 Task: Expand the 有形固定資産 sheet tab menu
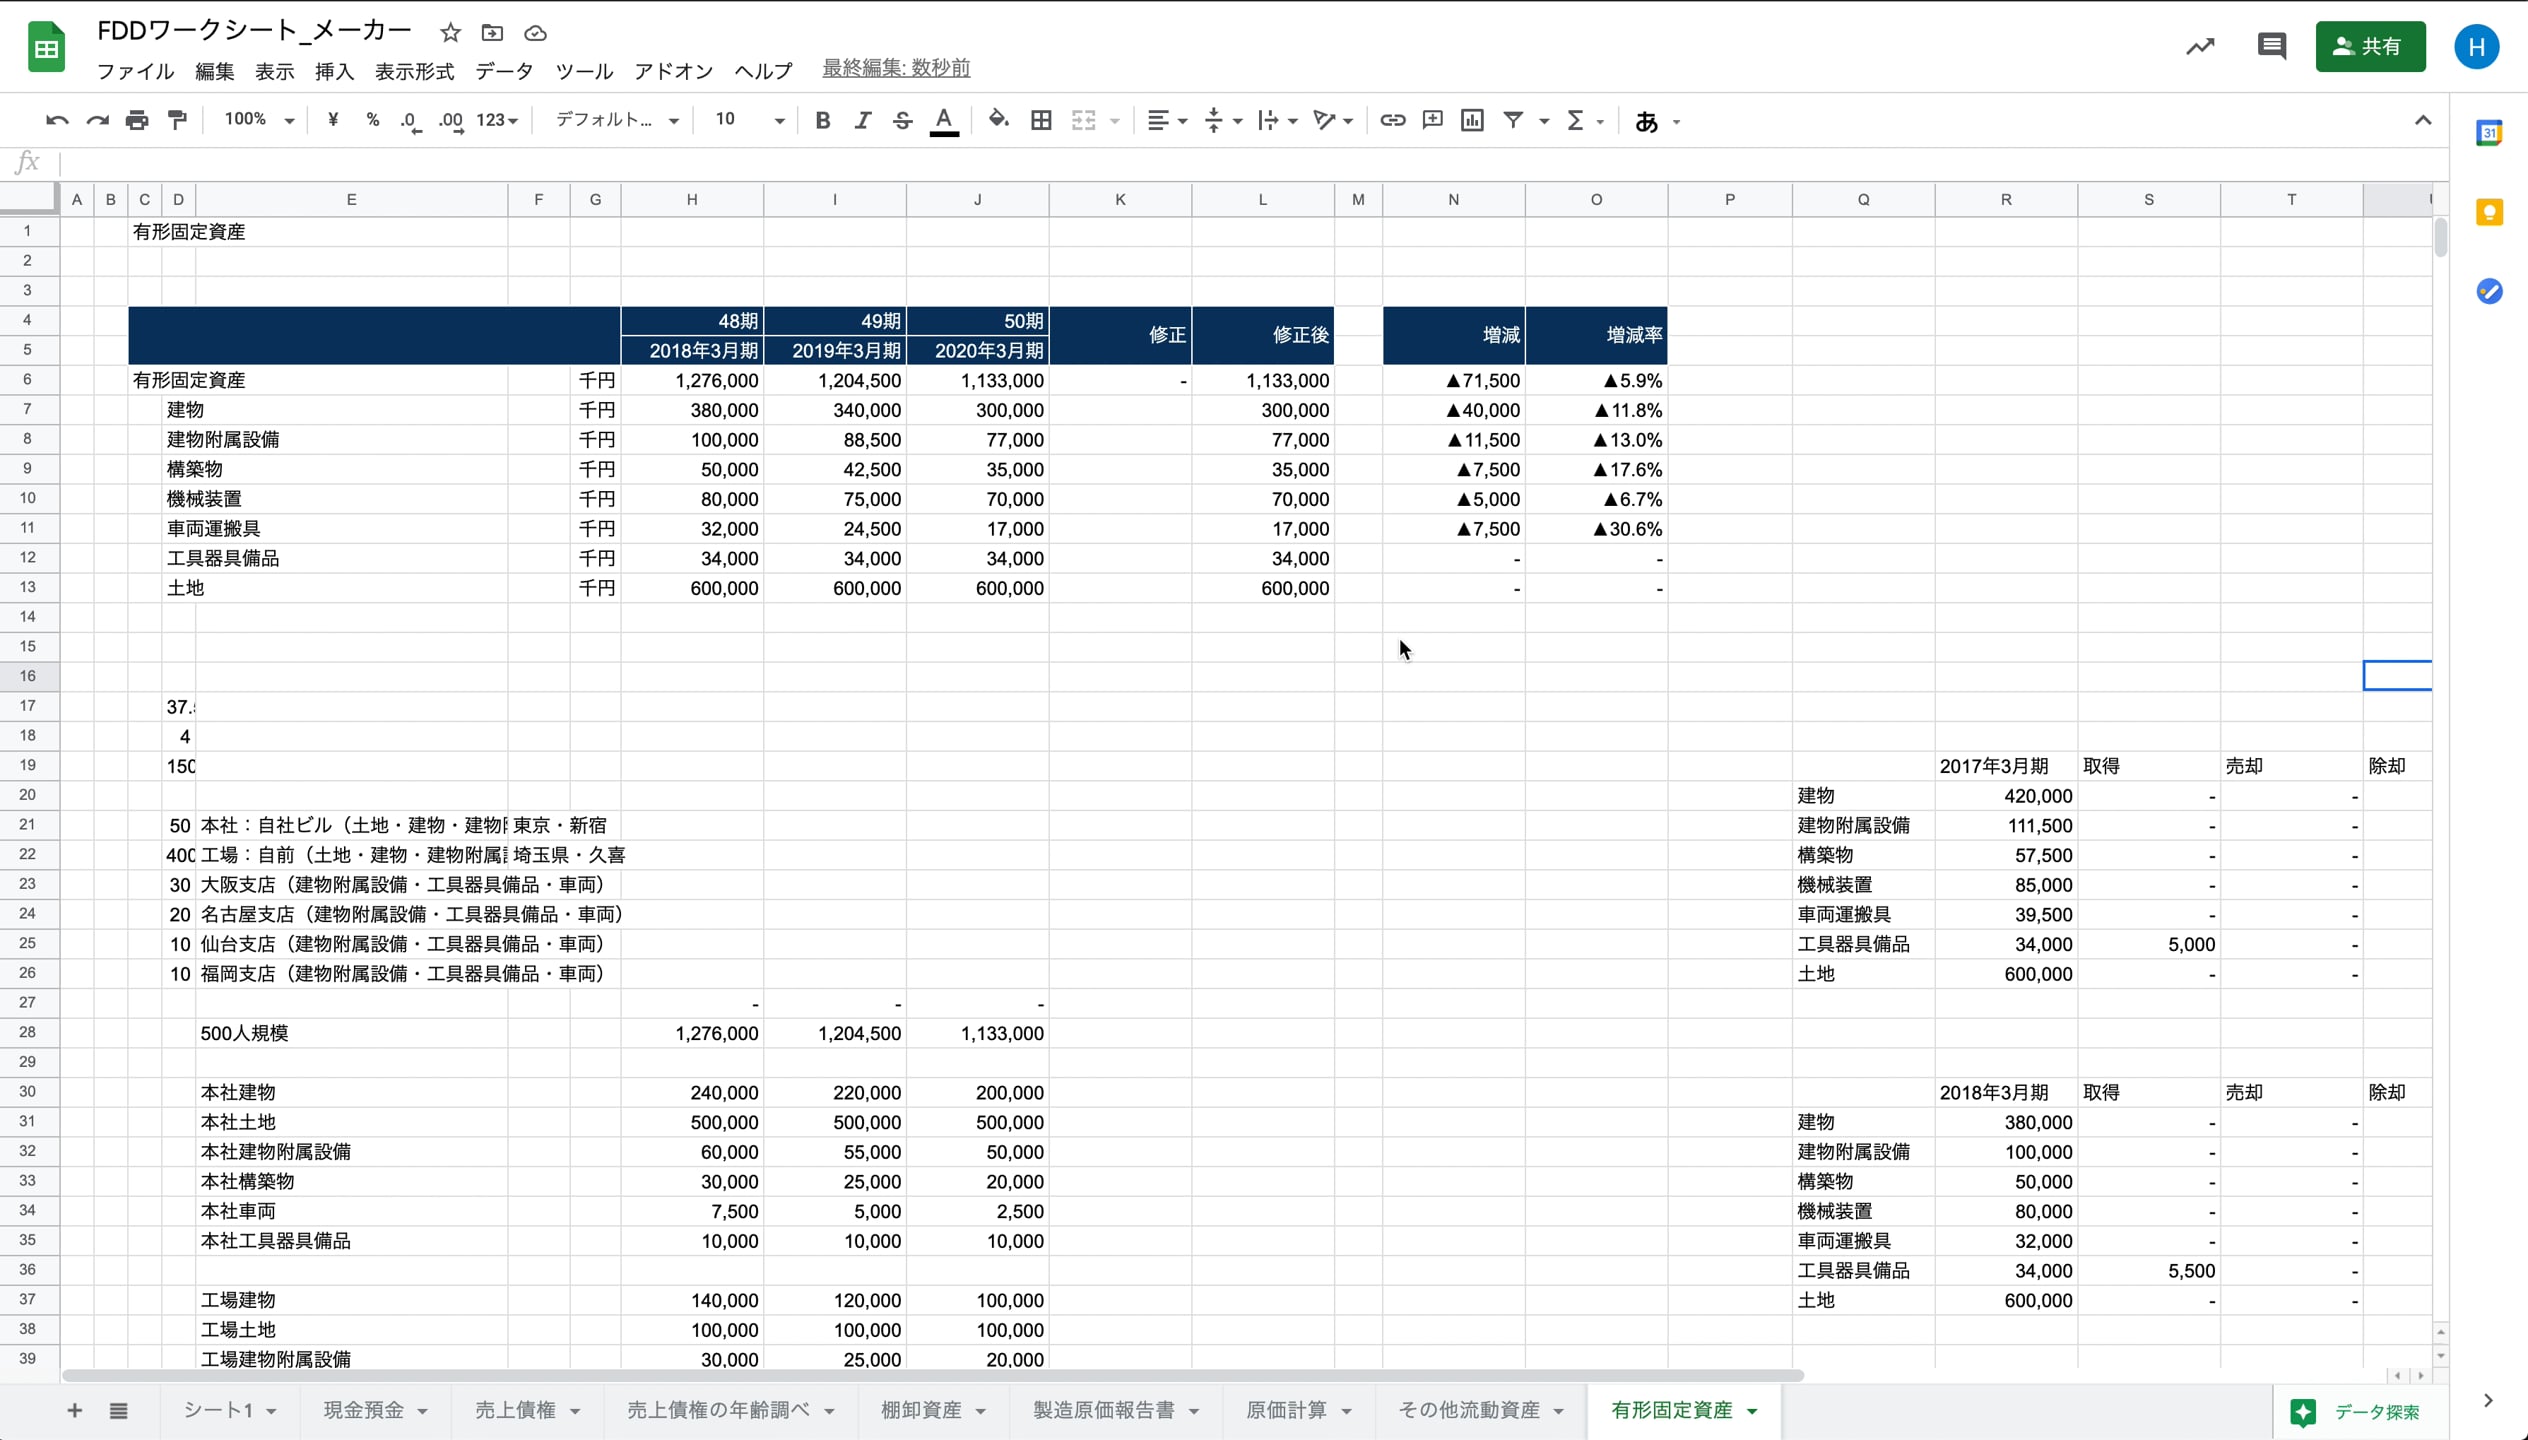(x=1752, y=1411)
